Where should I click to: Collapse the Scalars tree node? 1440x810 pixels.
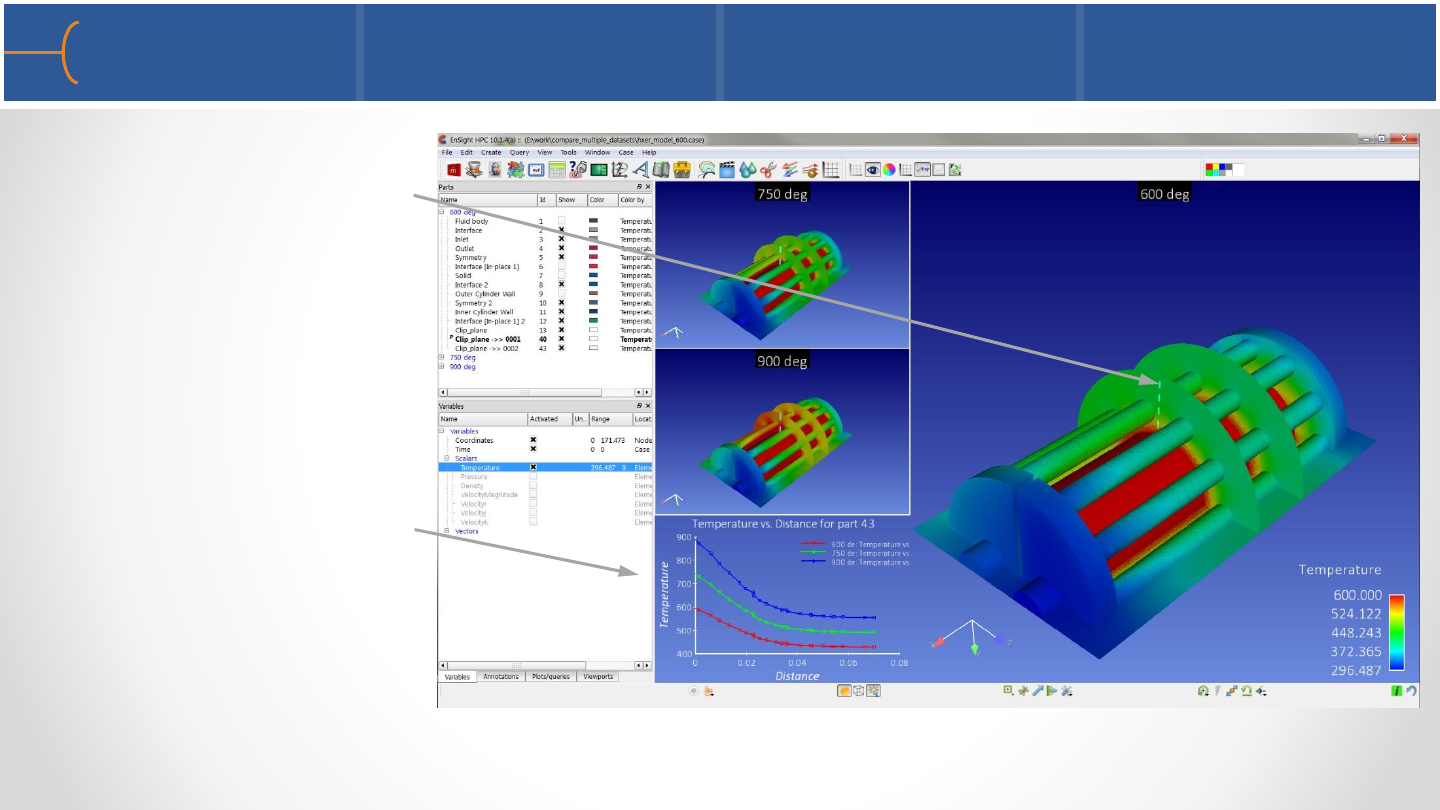(447, 458)
